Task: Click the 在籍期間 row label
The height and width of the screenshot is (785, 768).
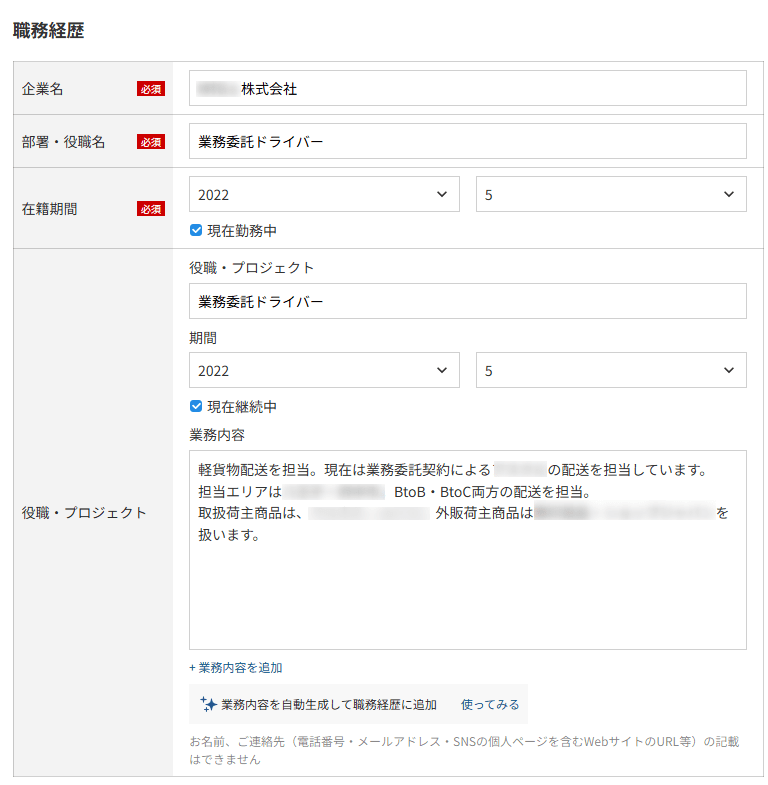Action: [x=50, y=209]
